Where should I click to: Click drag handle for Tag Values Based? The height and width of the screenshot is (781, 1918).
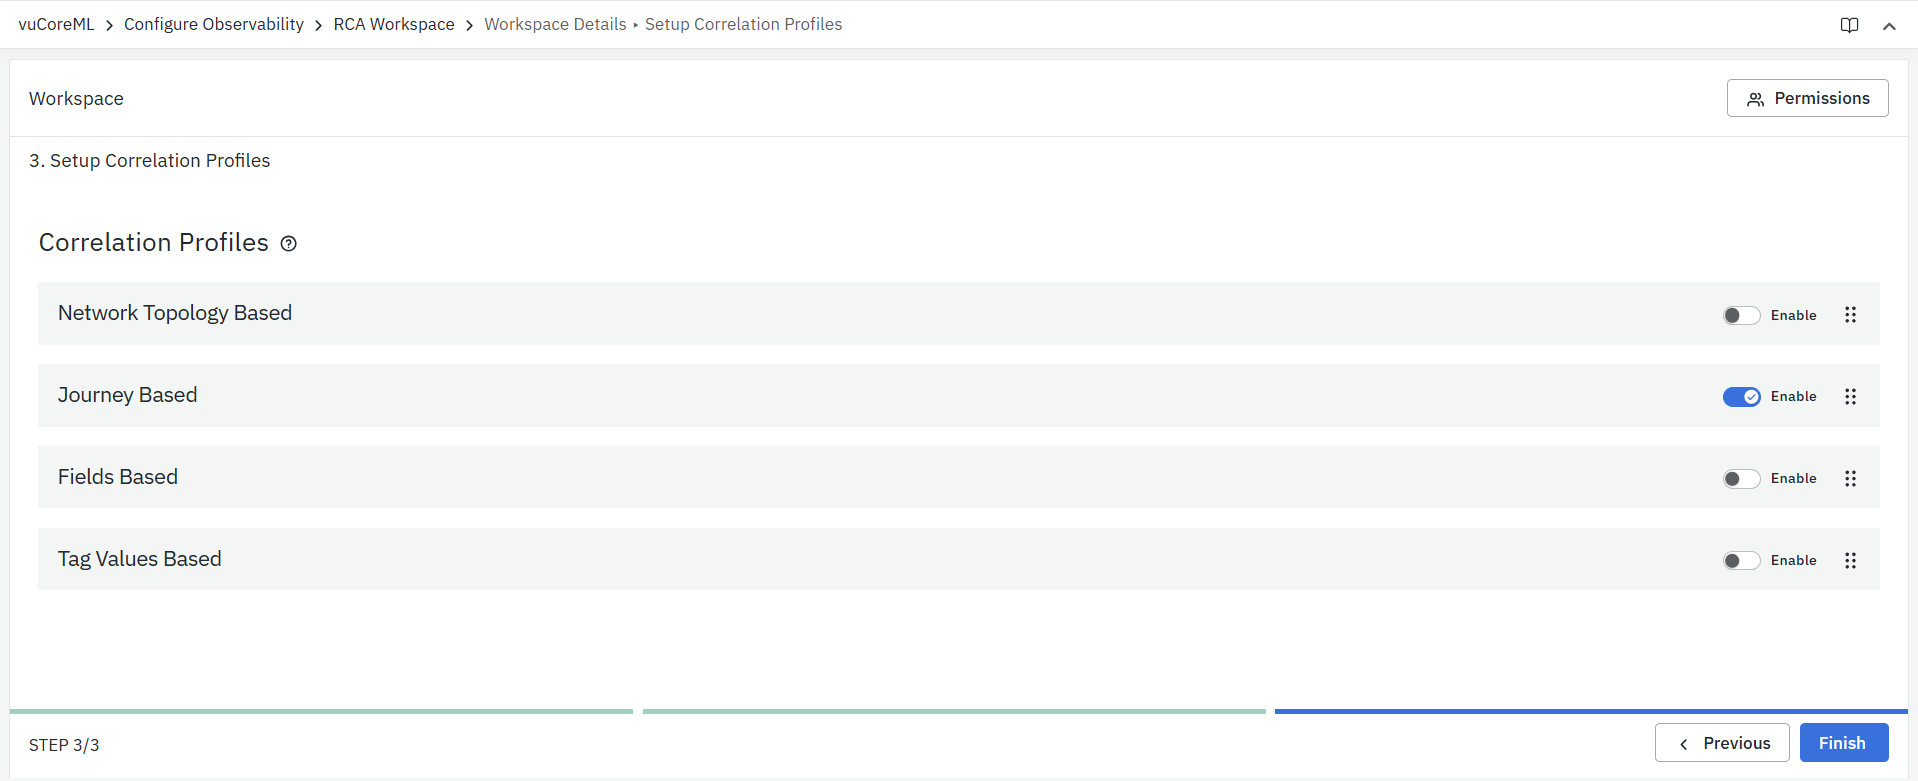[1850, 561]
